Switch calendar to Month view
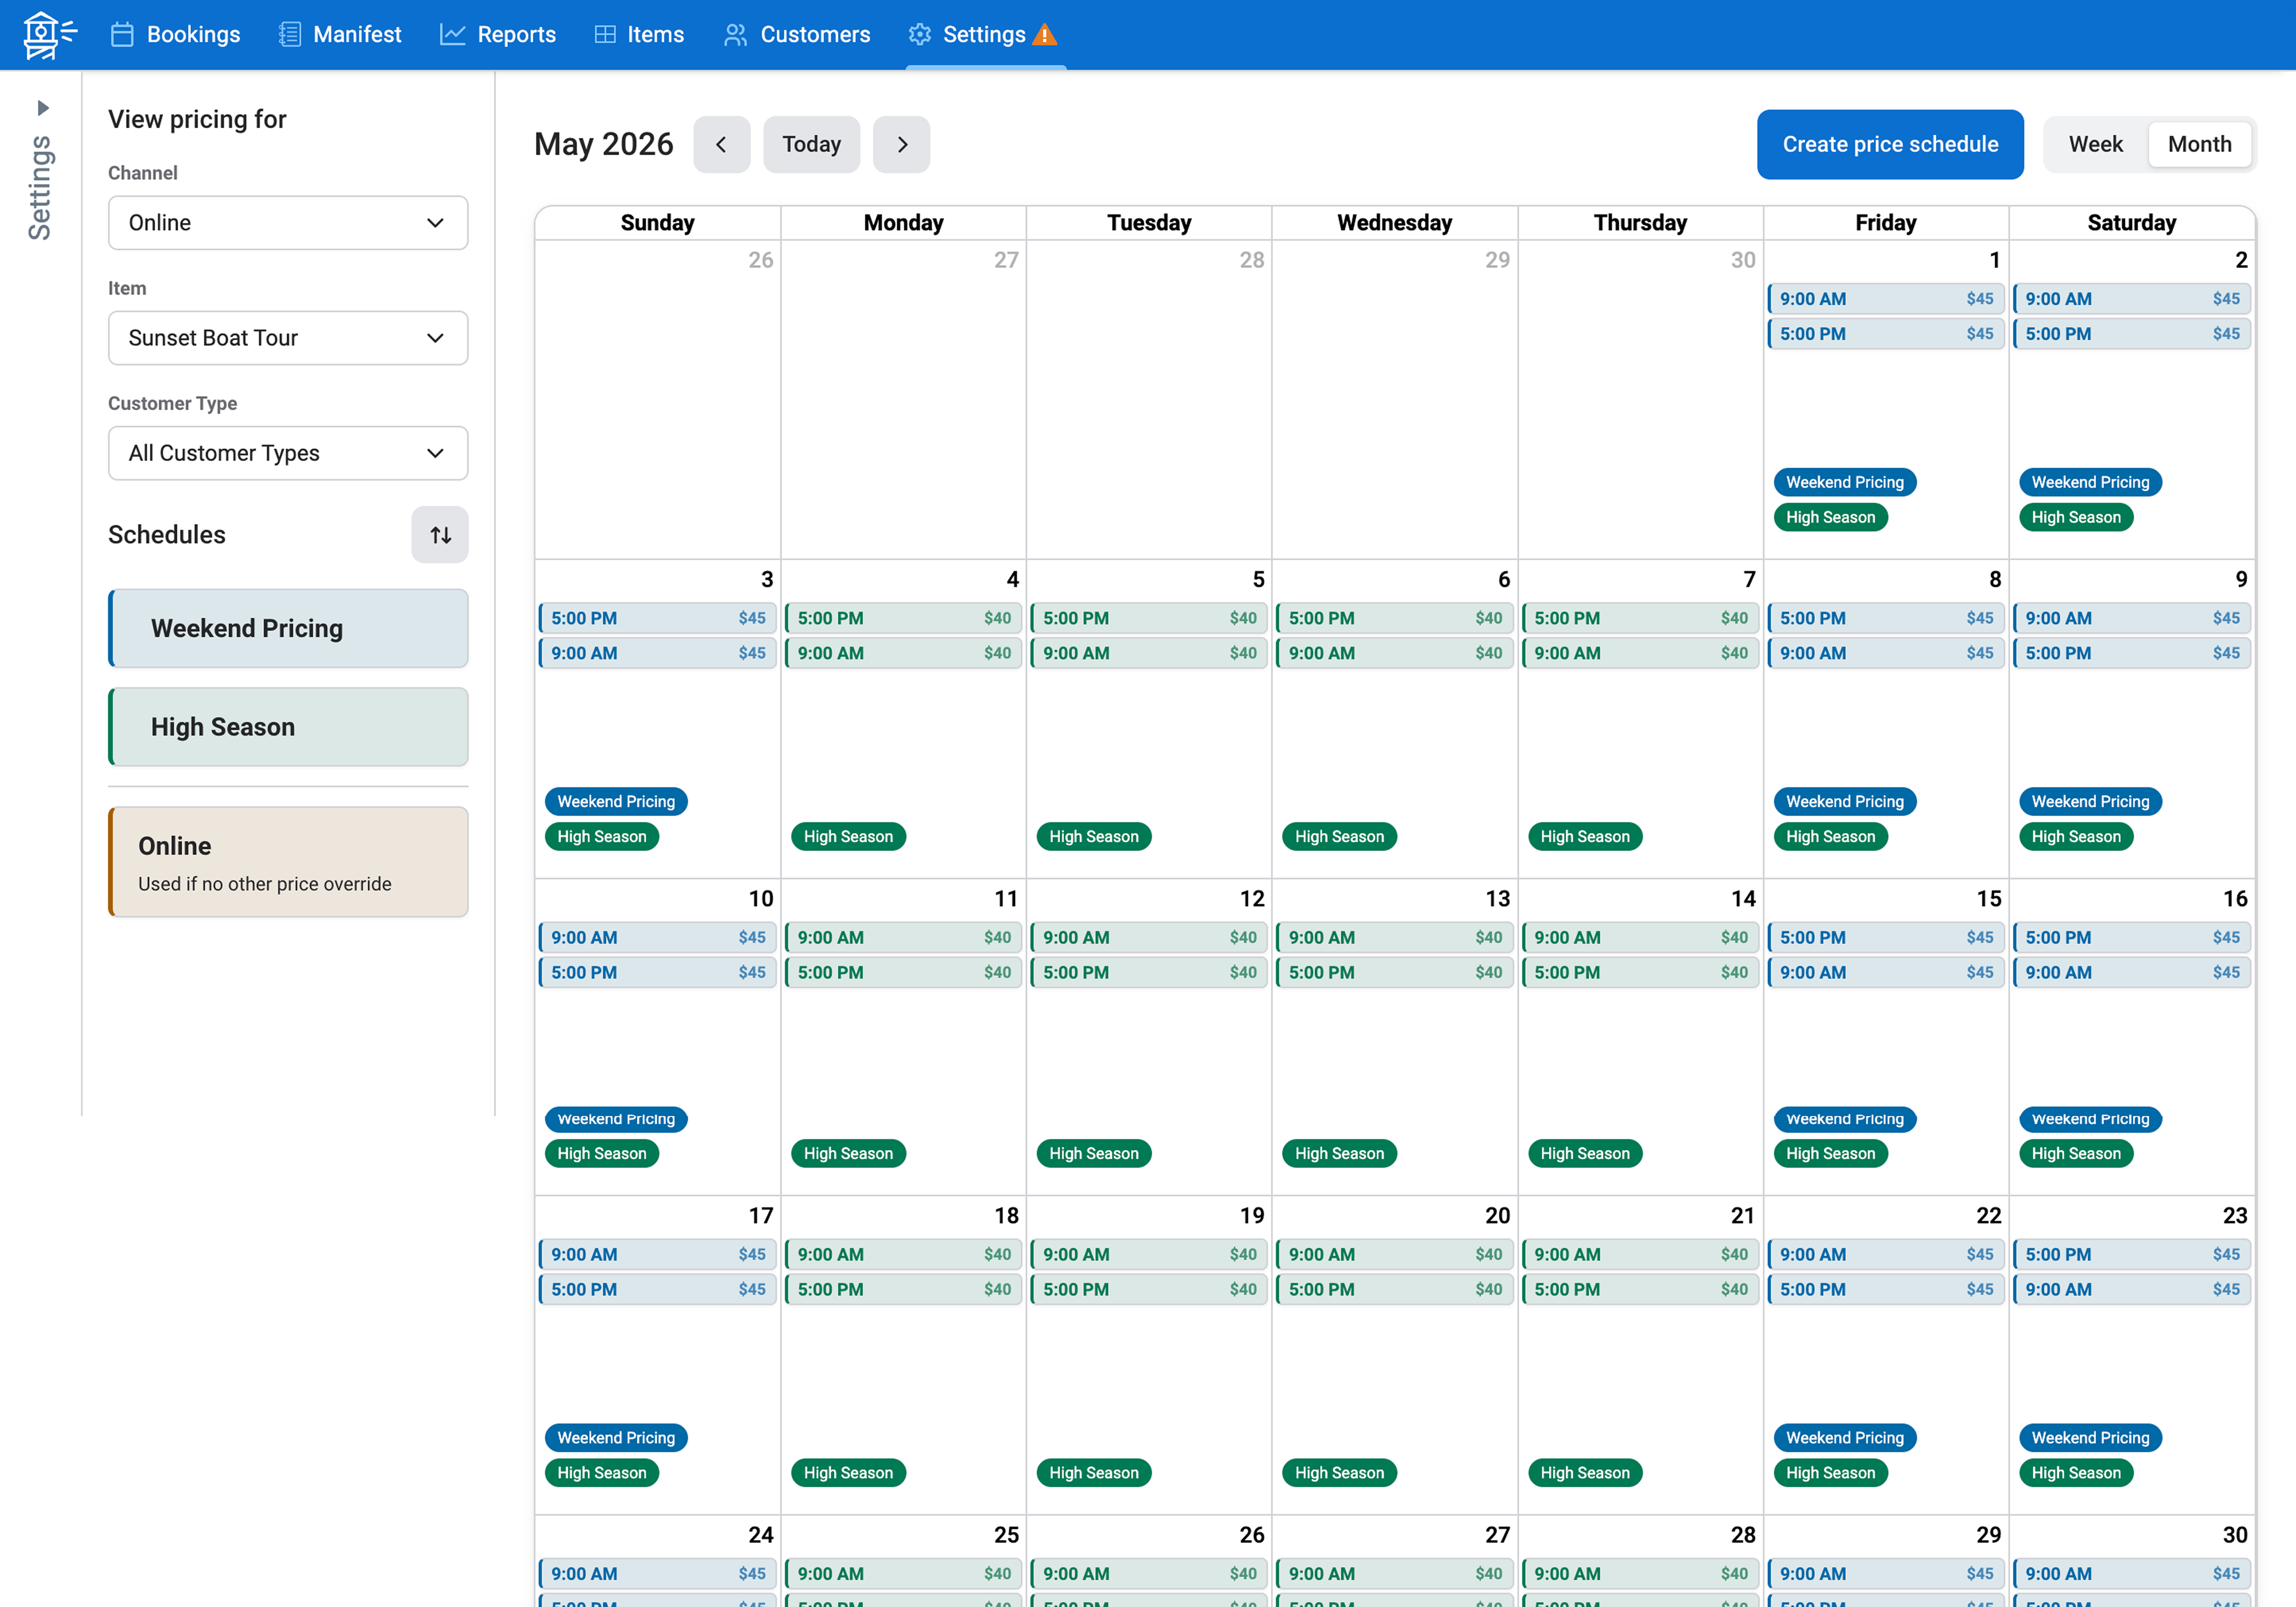This screenshot has width=2296, height=1607. click(x=2199, y=145)
